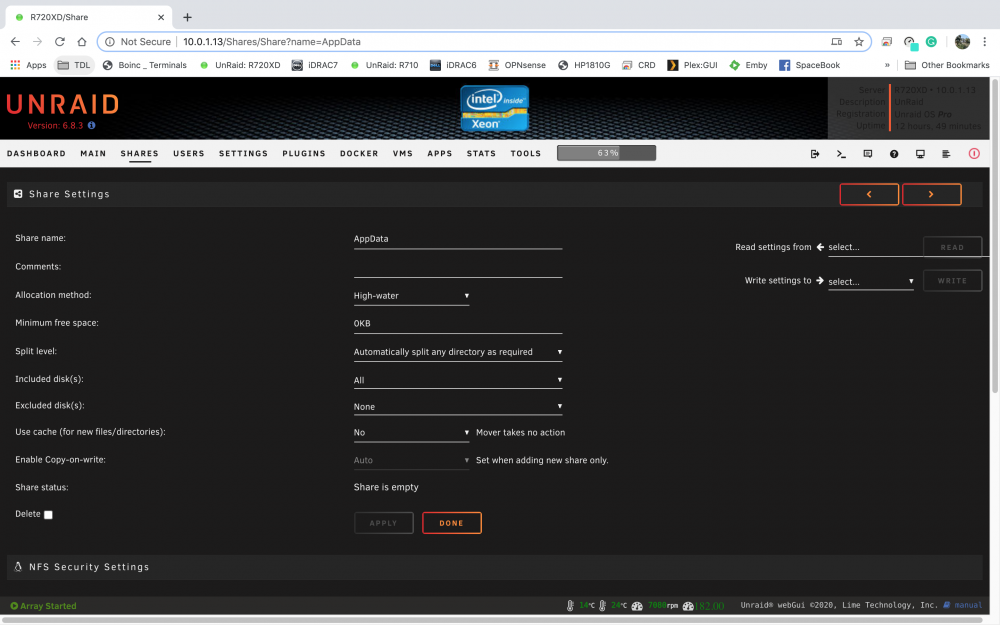1000x625 pixels.
Task: Click the logout icon in Unraid toolbar
Action: [814, 154]
